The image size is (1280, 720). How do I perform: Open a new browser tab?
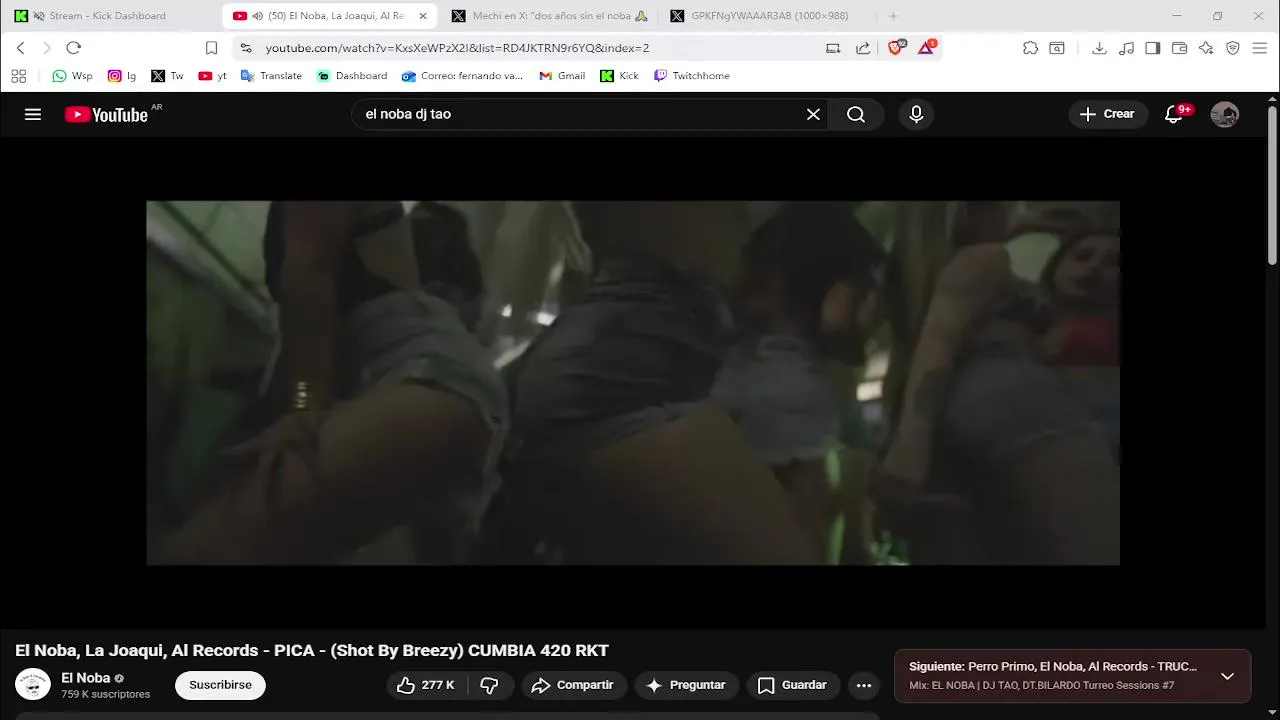tap(893, 16)
